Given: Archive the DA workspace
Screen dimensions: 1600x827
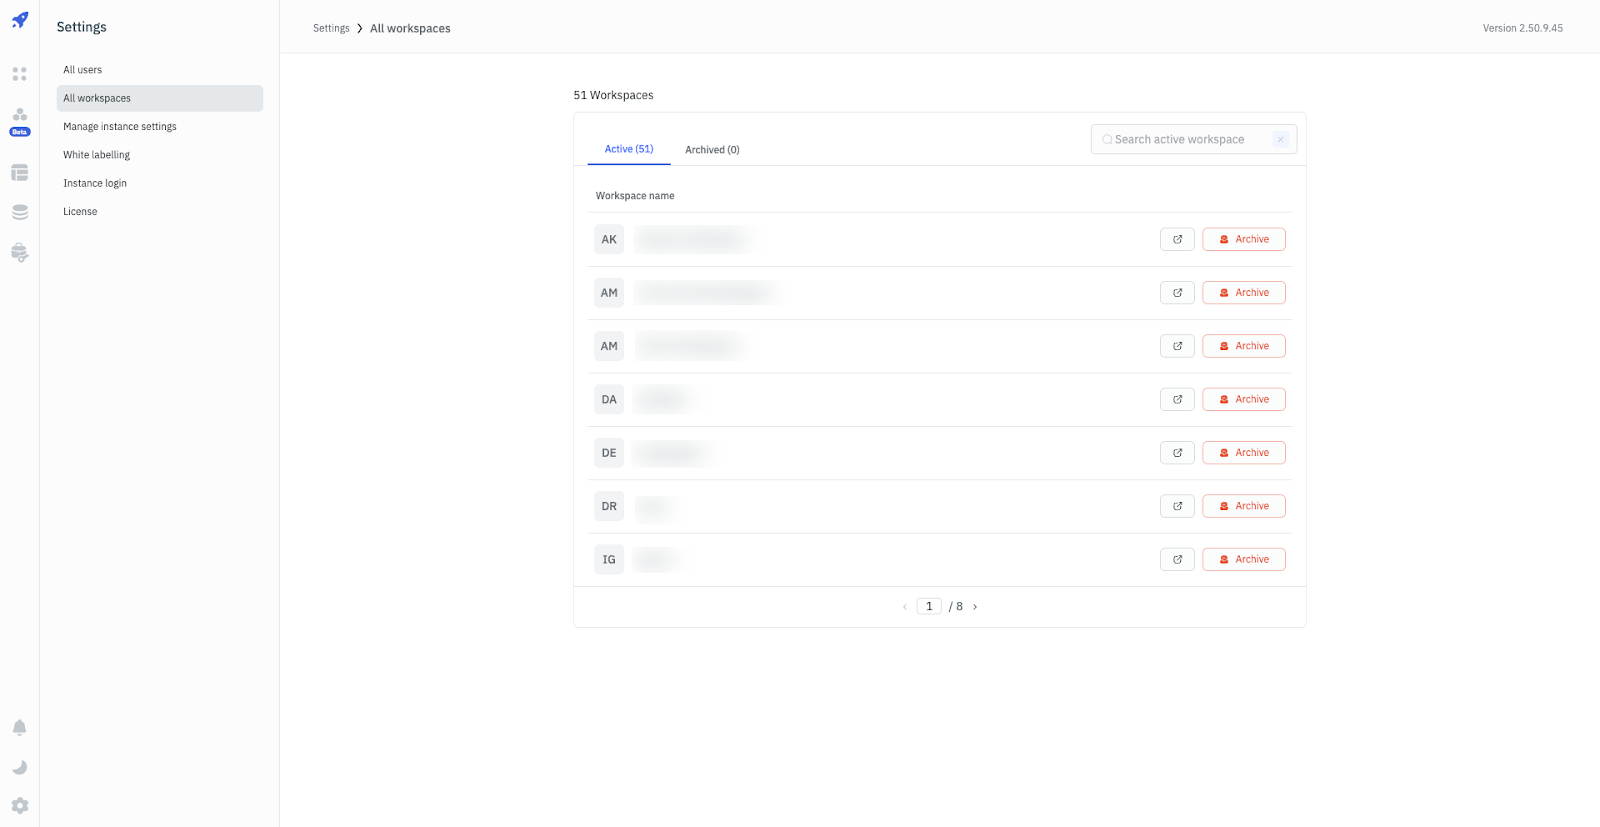Looking at the screenshot, I should click(1243, 400).
